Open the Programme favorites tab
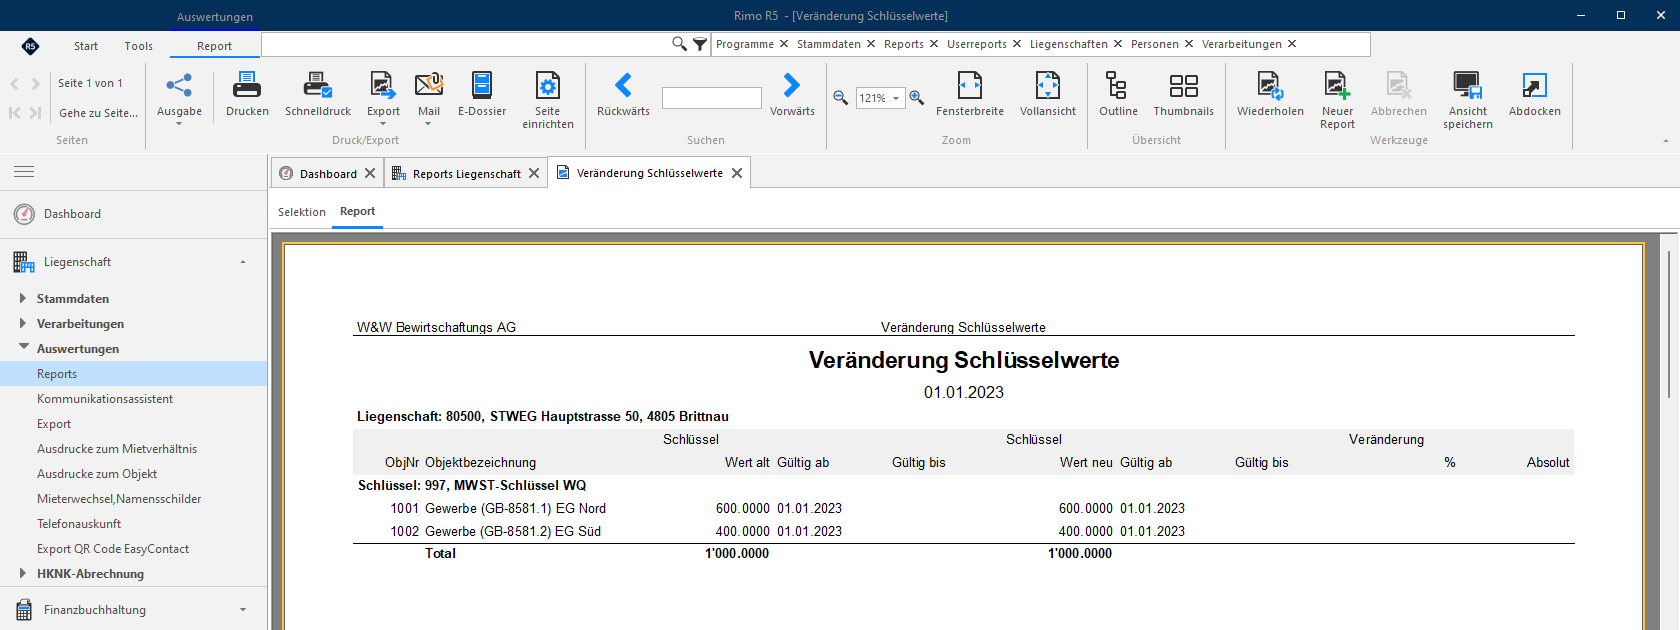The image size is (1680, 630). (745, 44)
